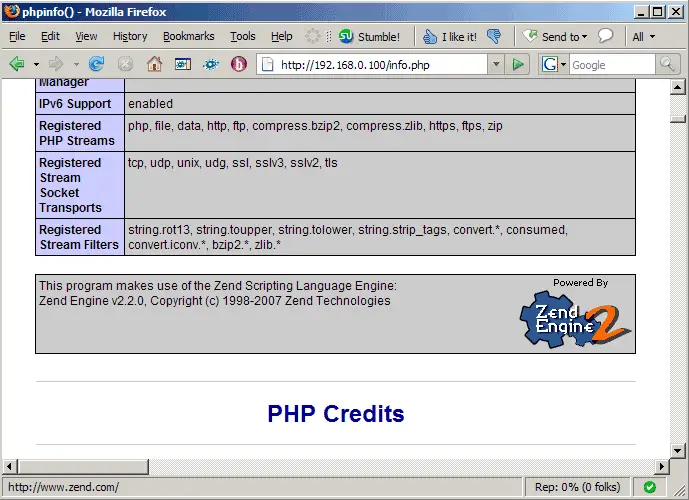Click the green Go arrow button
Image resolution: width=689 pixels, height=500 pixels.
click(x=518, y=65)
